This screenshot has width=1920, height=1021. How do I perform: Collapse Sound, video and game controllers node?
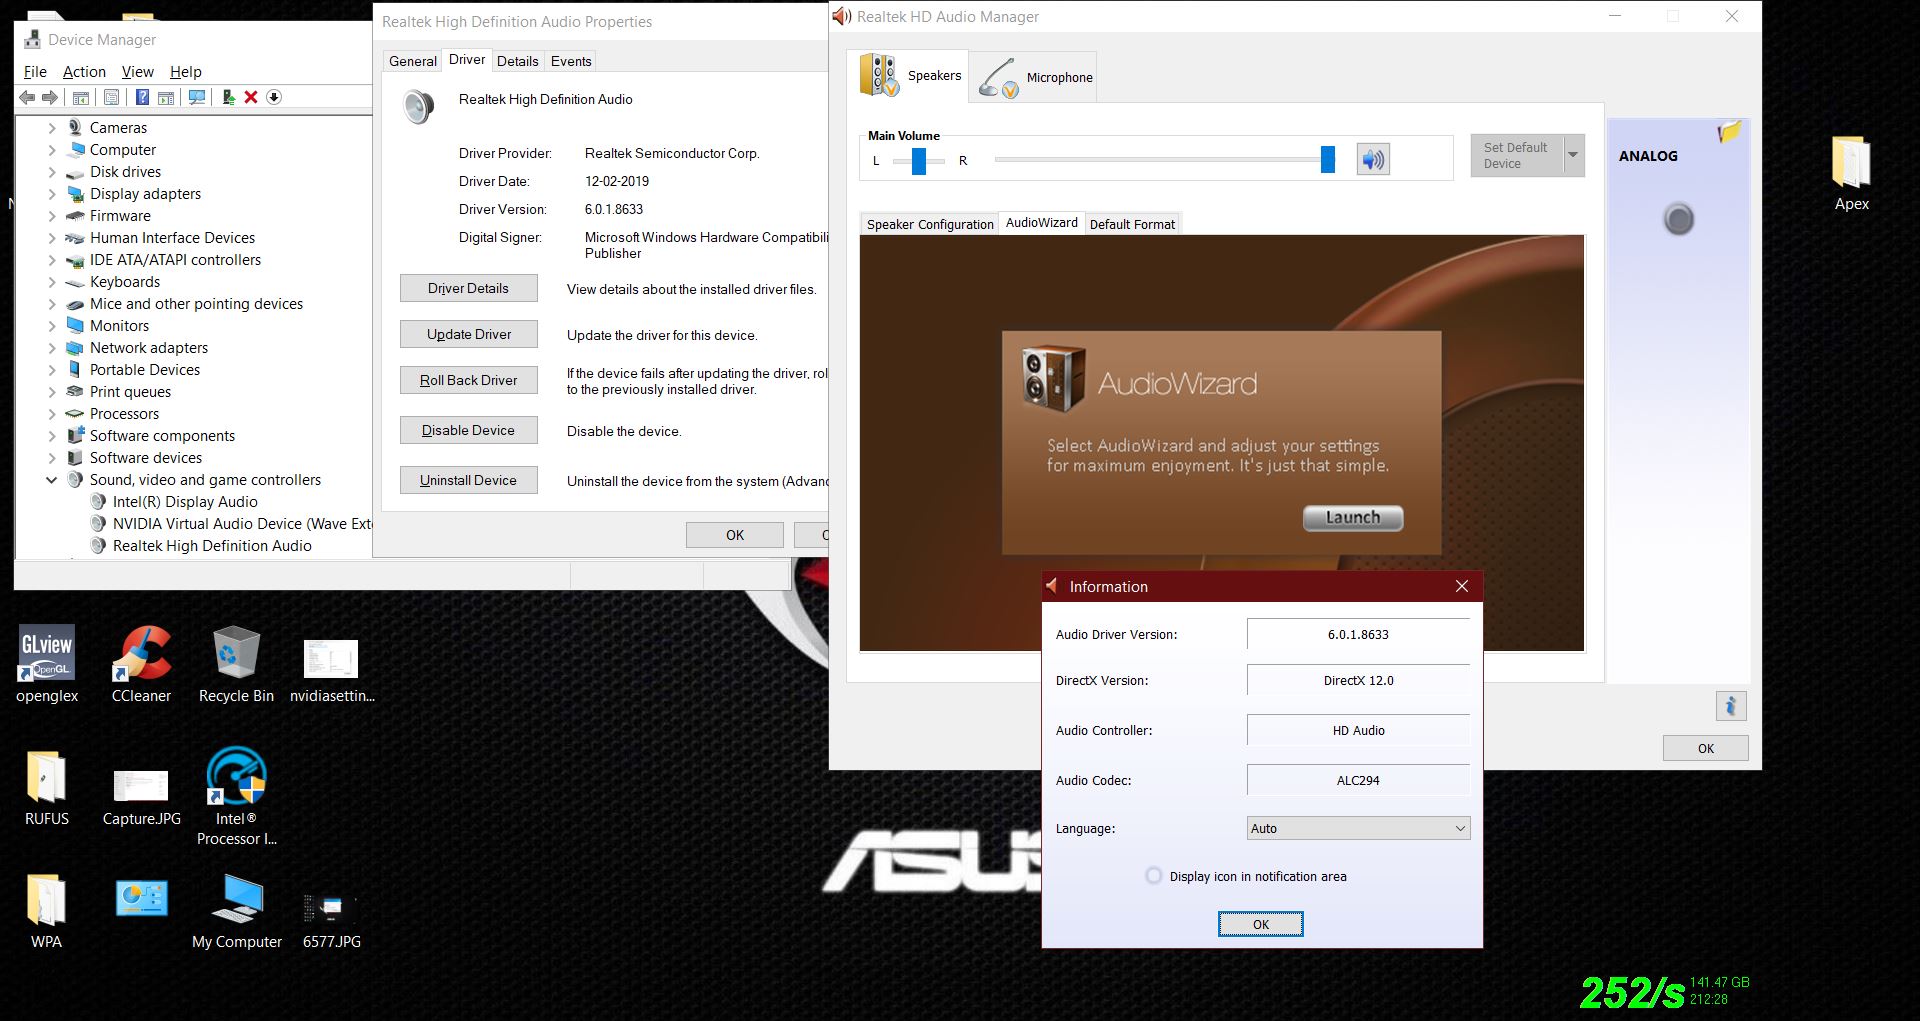(x=52, y=480)
